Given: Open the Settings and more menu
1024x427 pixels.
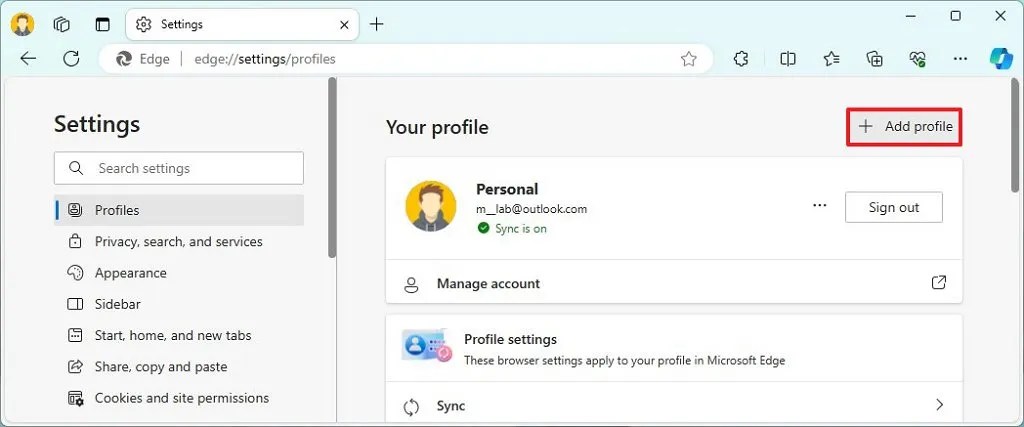Looking at the screenshot, I should (960, 59).
